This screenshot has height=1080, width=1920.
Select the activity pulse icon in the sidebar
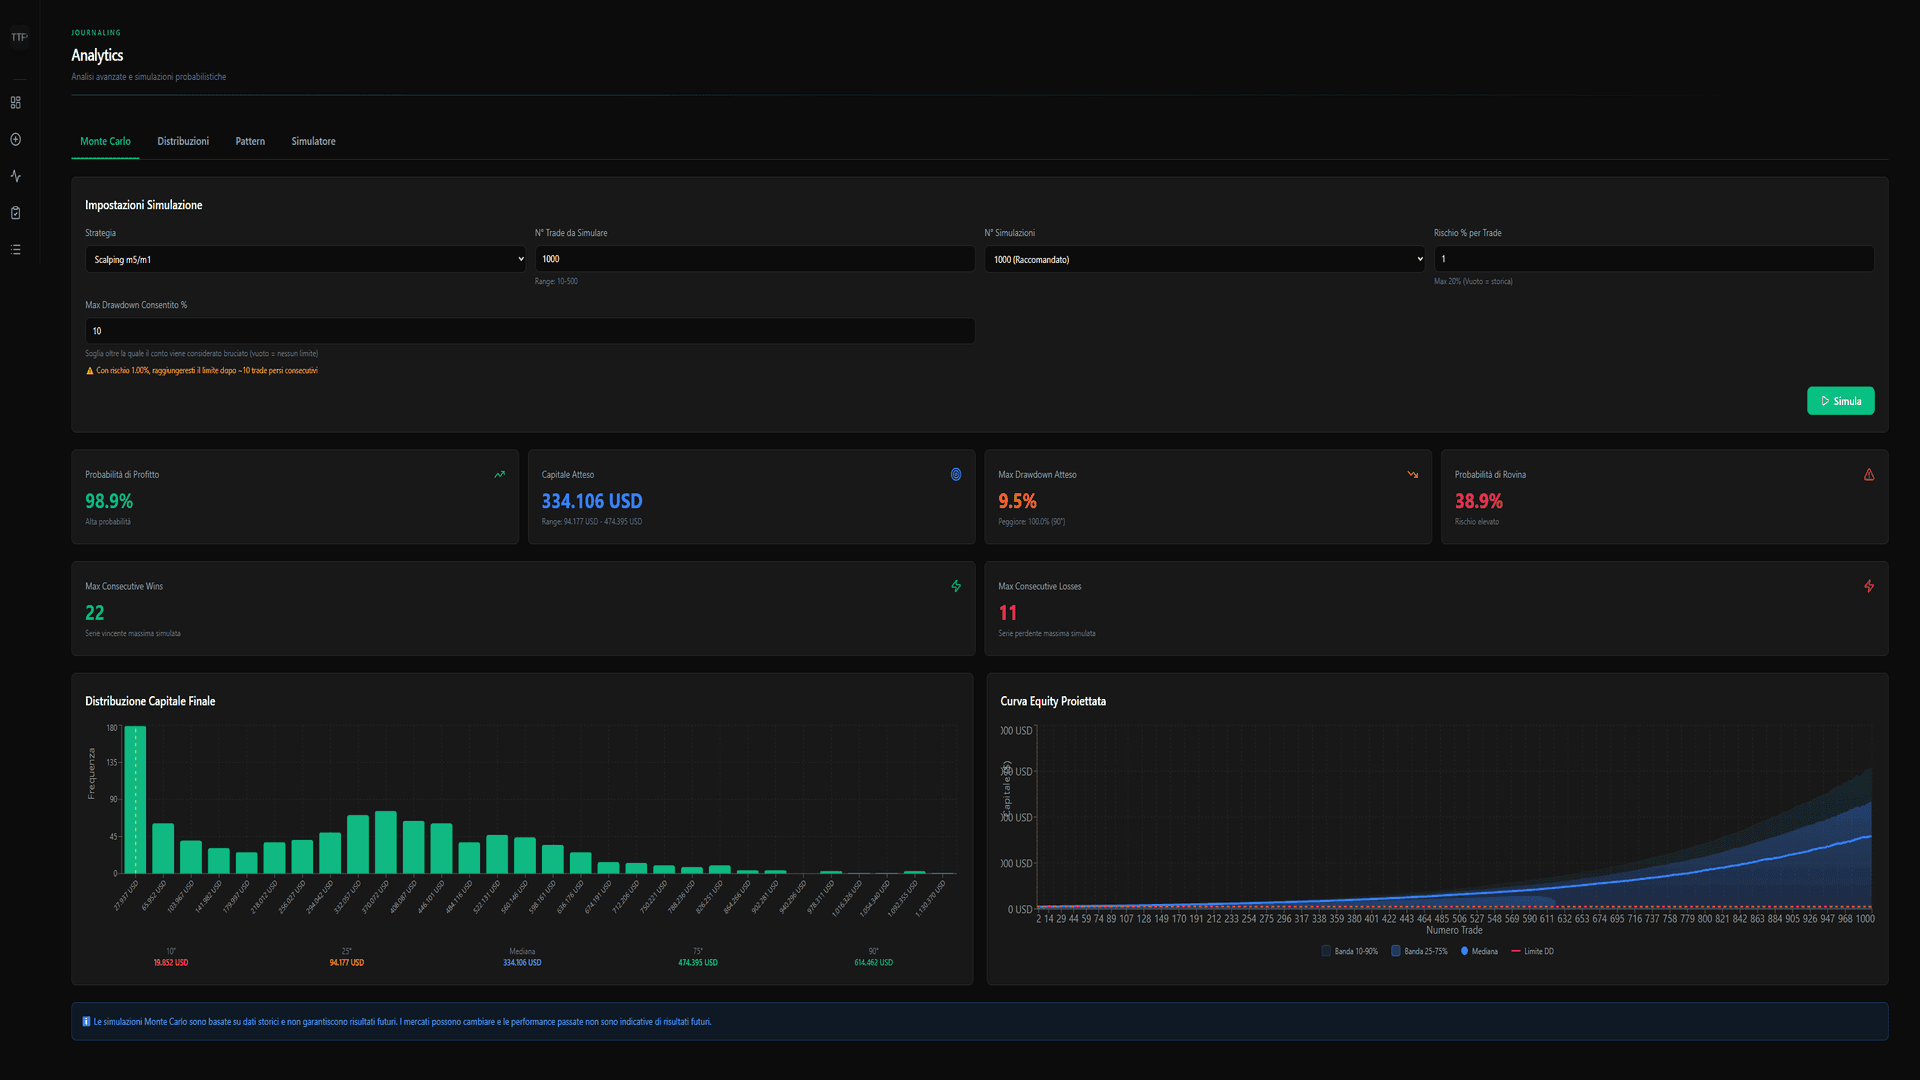coord(15,175)
